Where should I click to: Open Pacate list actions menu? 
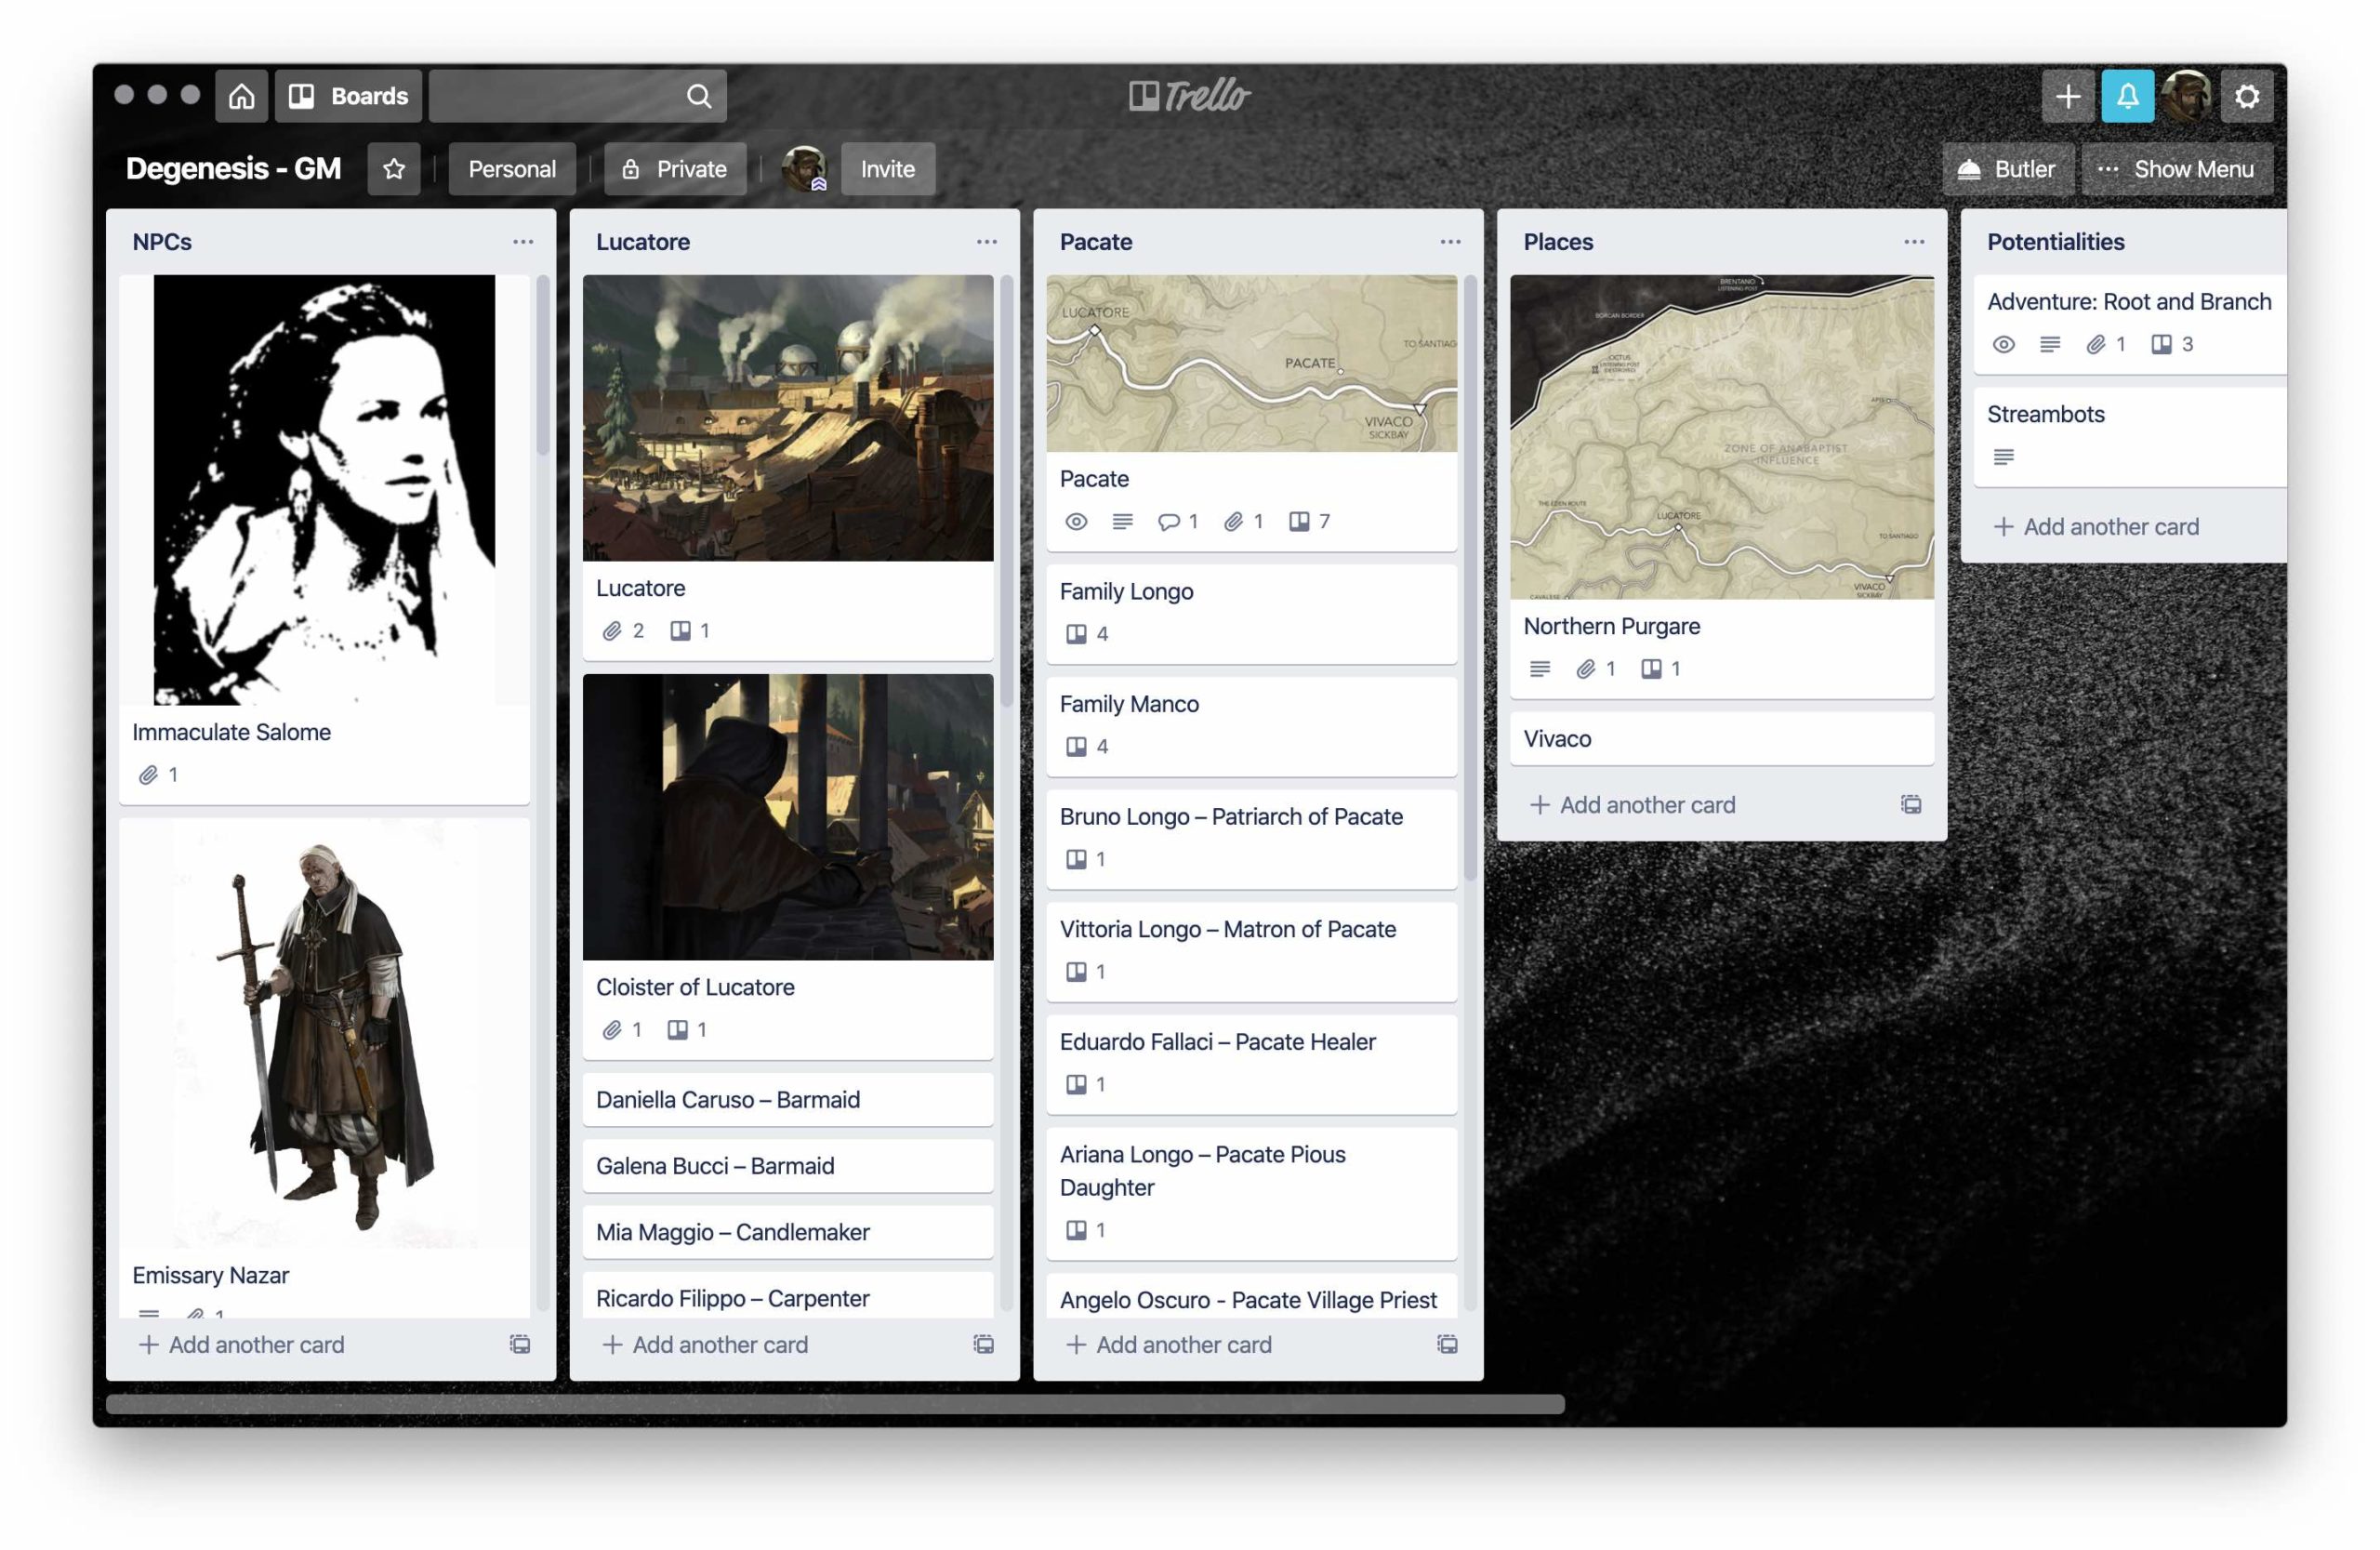click(x=1451, y=242)
